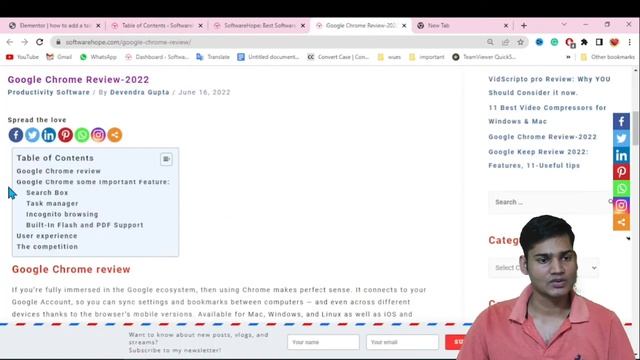Image resolution: width=640 pixels, height=360 pixels.
Task: Toggle the Table of Contents collapse icon
Action: coord(166,159)
